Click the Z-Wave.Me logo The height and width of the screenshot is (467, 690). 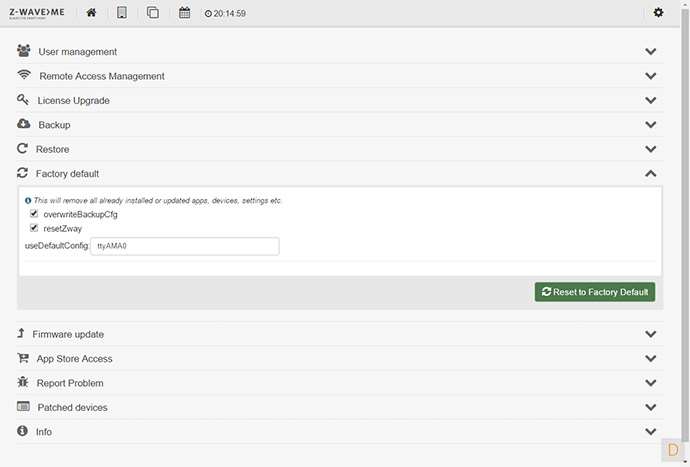(37, 13)
